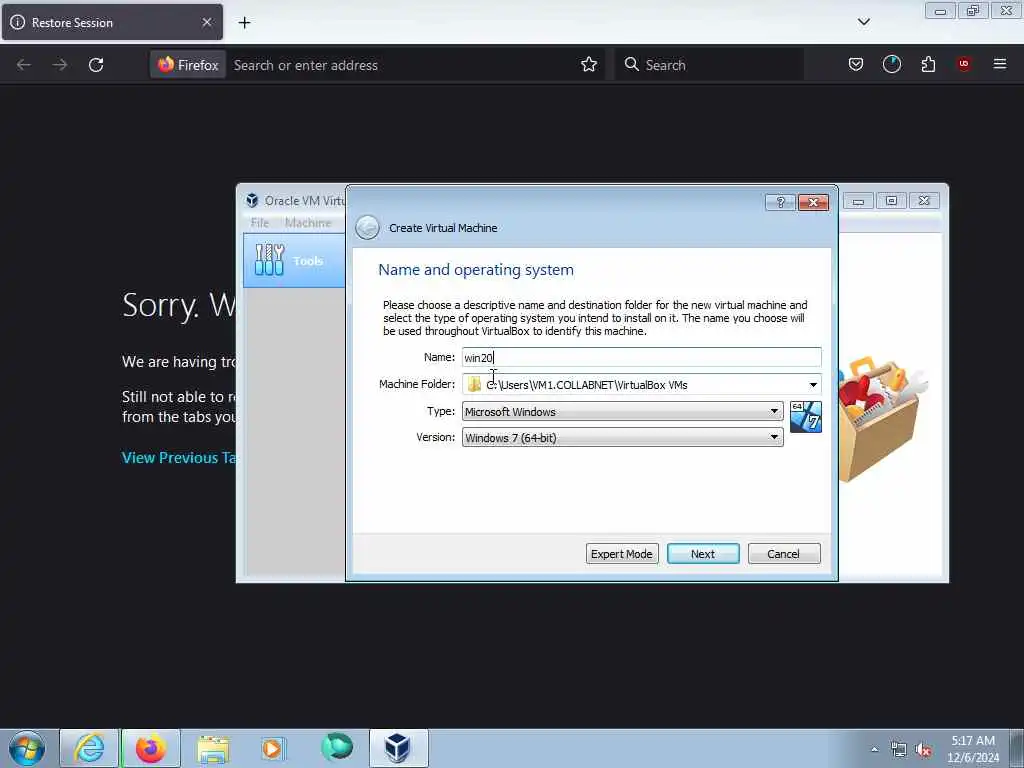This screenshot has height=768, width=1024.
Task: Open the Windows Start button
Action: (27, 748)
